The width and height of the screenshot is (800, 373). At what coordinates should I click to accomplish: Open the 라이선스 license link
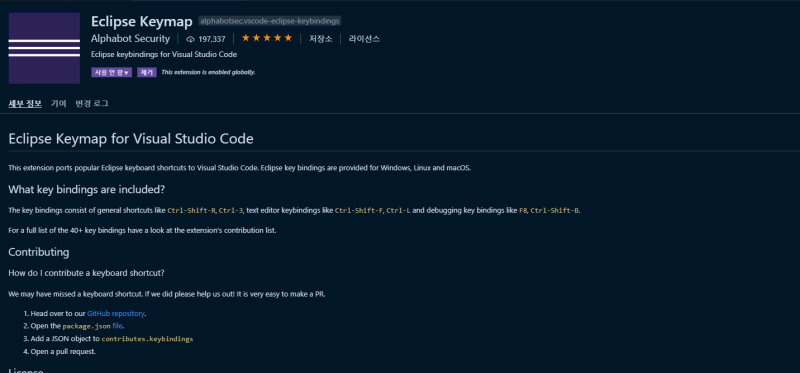pyautogui.click(x=364, y=39)
